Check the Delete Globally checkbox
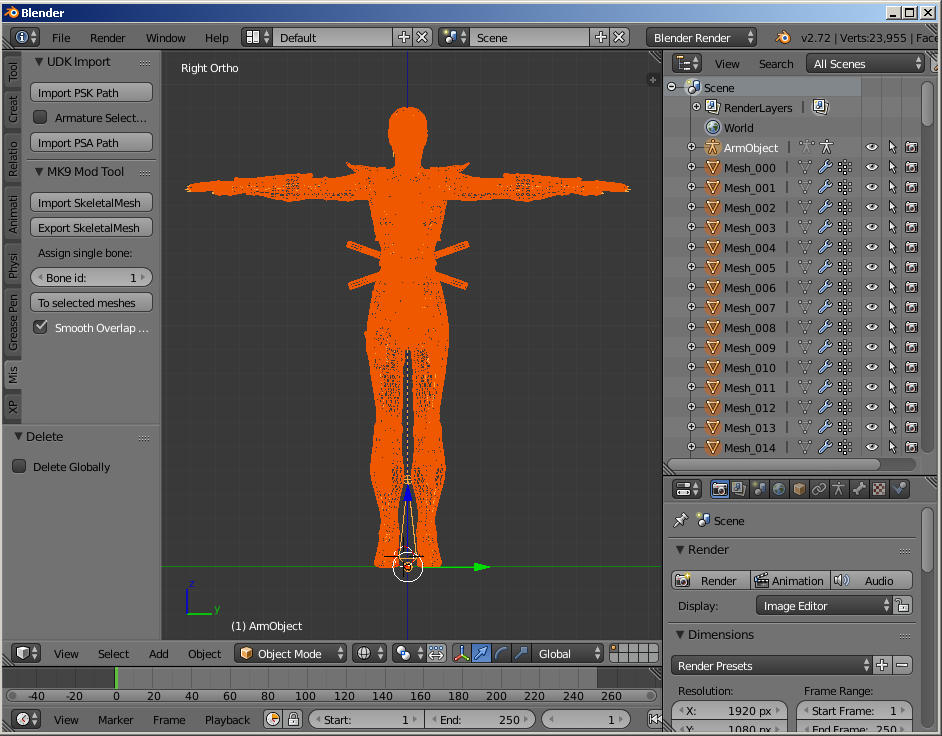The height and width of the screenshot is (736, 942). coord(18,466)
